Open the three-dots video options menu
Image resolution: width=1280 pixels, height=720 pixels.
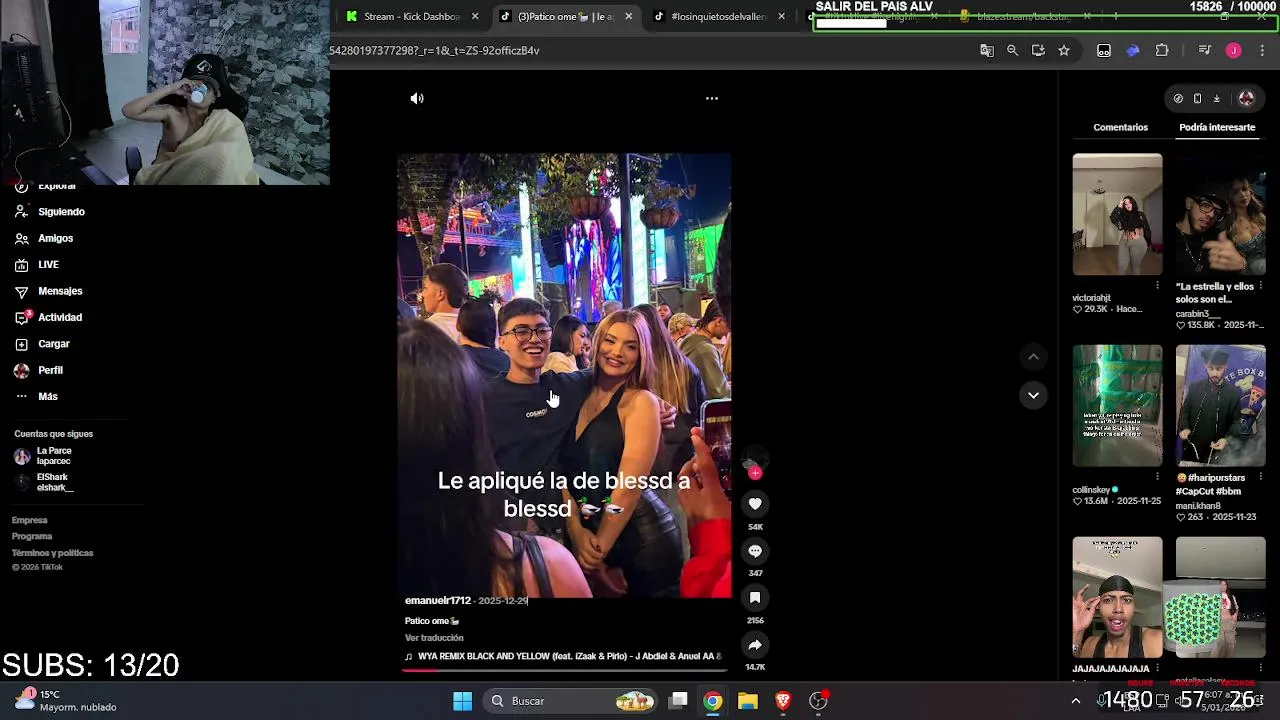[x=712, y=98]
